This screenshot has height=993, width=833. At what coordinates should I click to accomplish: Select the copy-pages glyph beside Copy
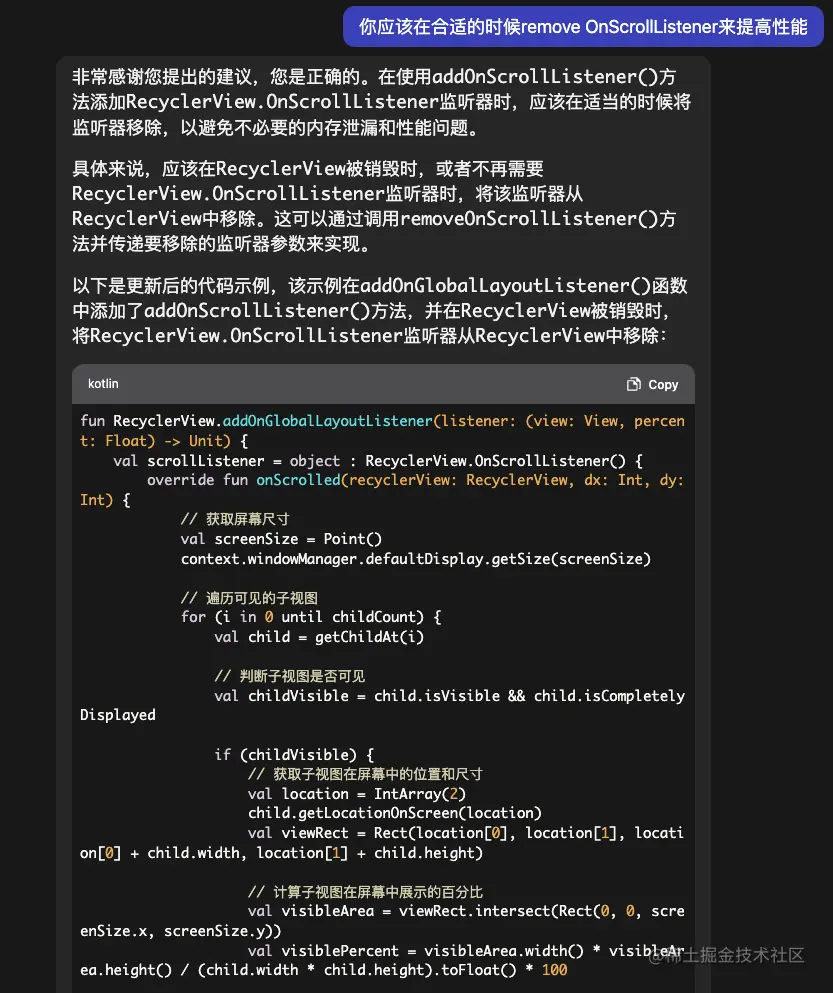tap(635, 384)
